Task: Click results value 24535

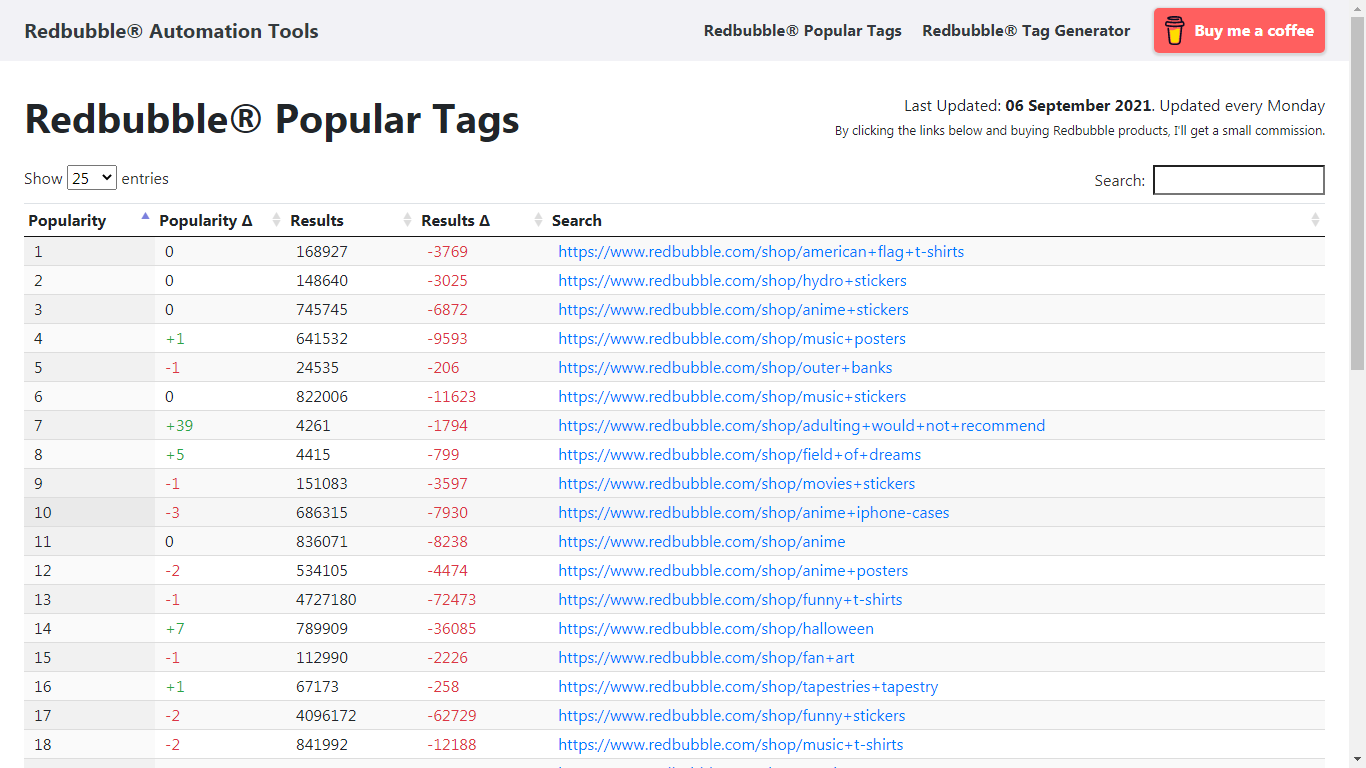Action: tap(318, 368)
